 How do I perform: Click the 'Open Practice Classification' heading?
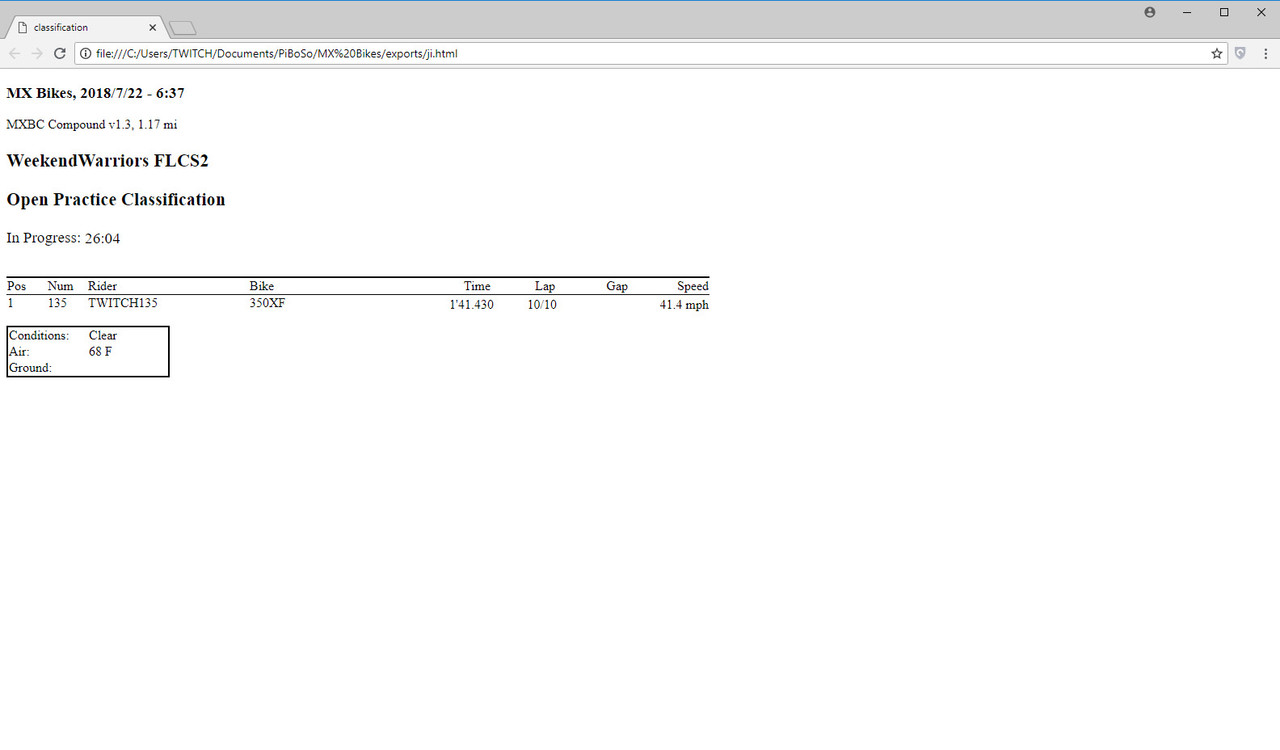pyautogui.click(x=116, y=200)
